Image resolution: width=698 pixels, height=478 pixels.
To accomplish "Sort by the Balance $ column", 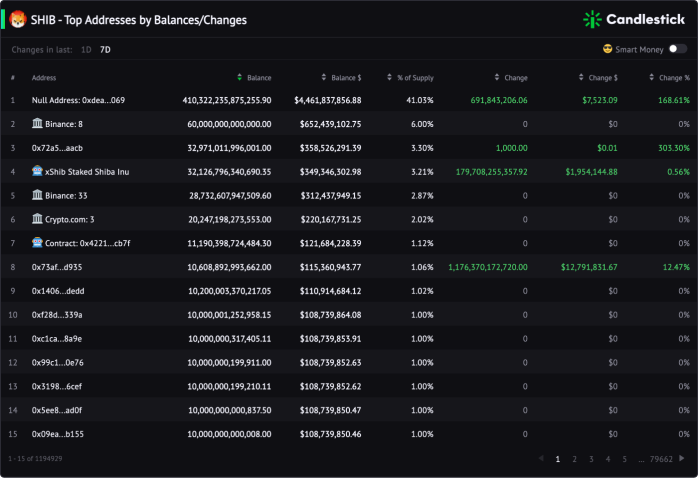I will (x=341, y=77).
